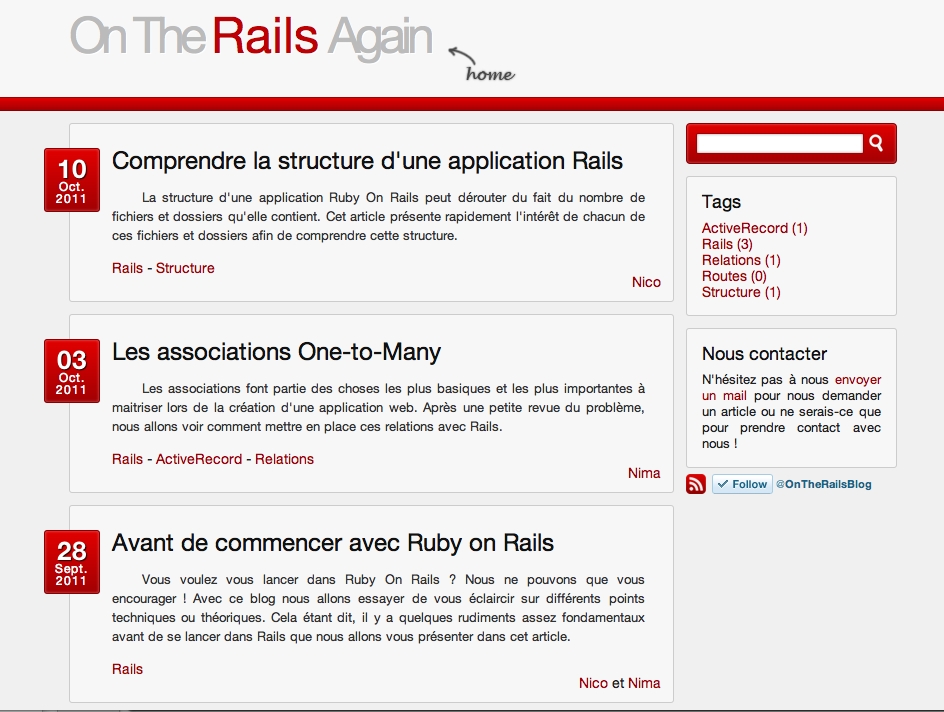Screen dimensions: 944x712
Task: Open the red RSS feed icon
Action: point(696,484)
